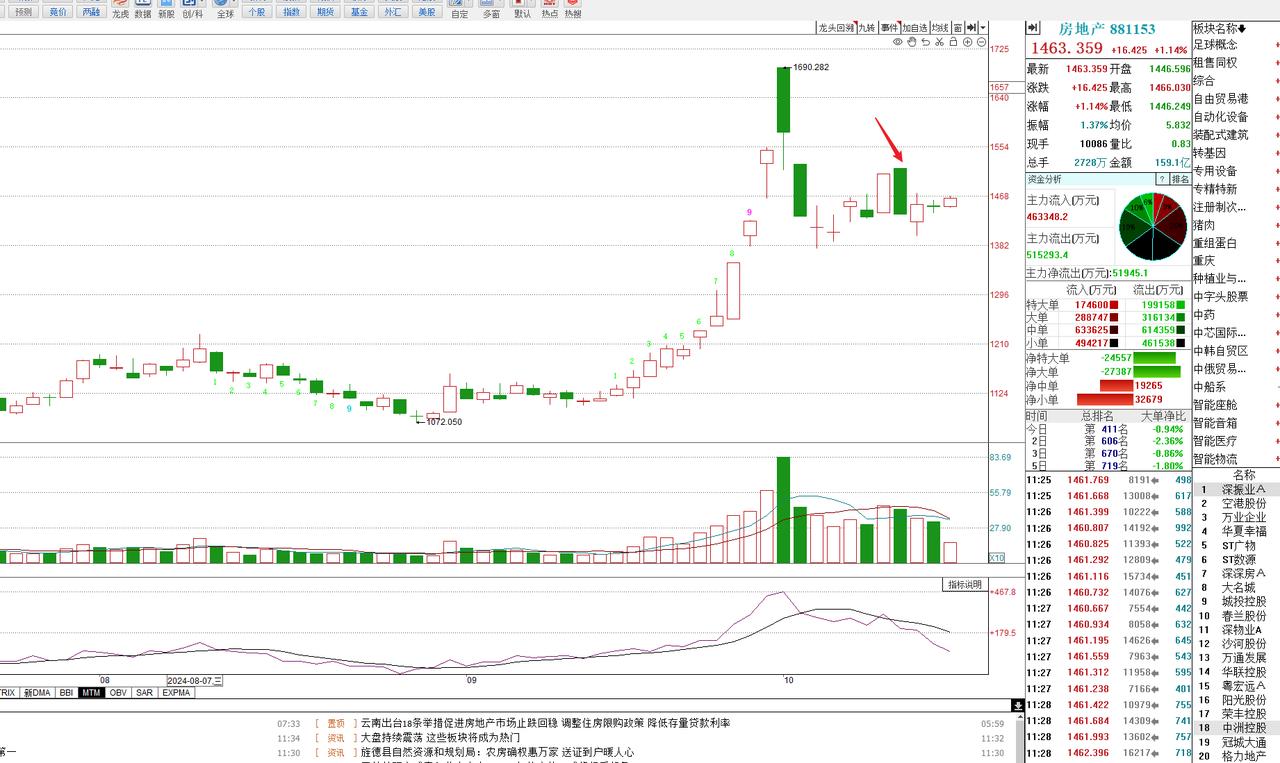This screenshot has width=1280, height=763.
Task: Select stock 格力地产 in list
Action: pos(1243,756)
